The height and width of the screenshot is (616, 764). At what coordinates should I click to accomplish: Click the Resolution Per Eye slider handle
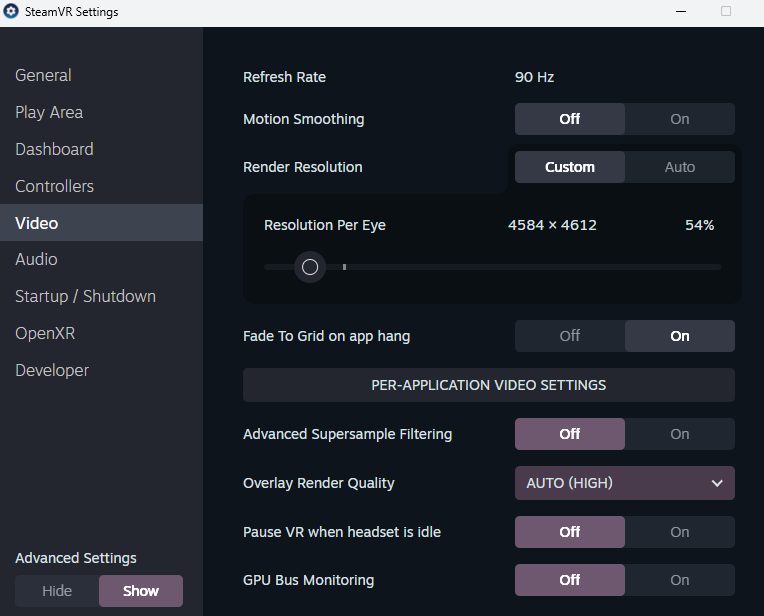(x=310, y=267)
